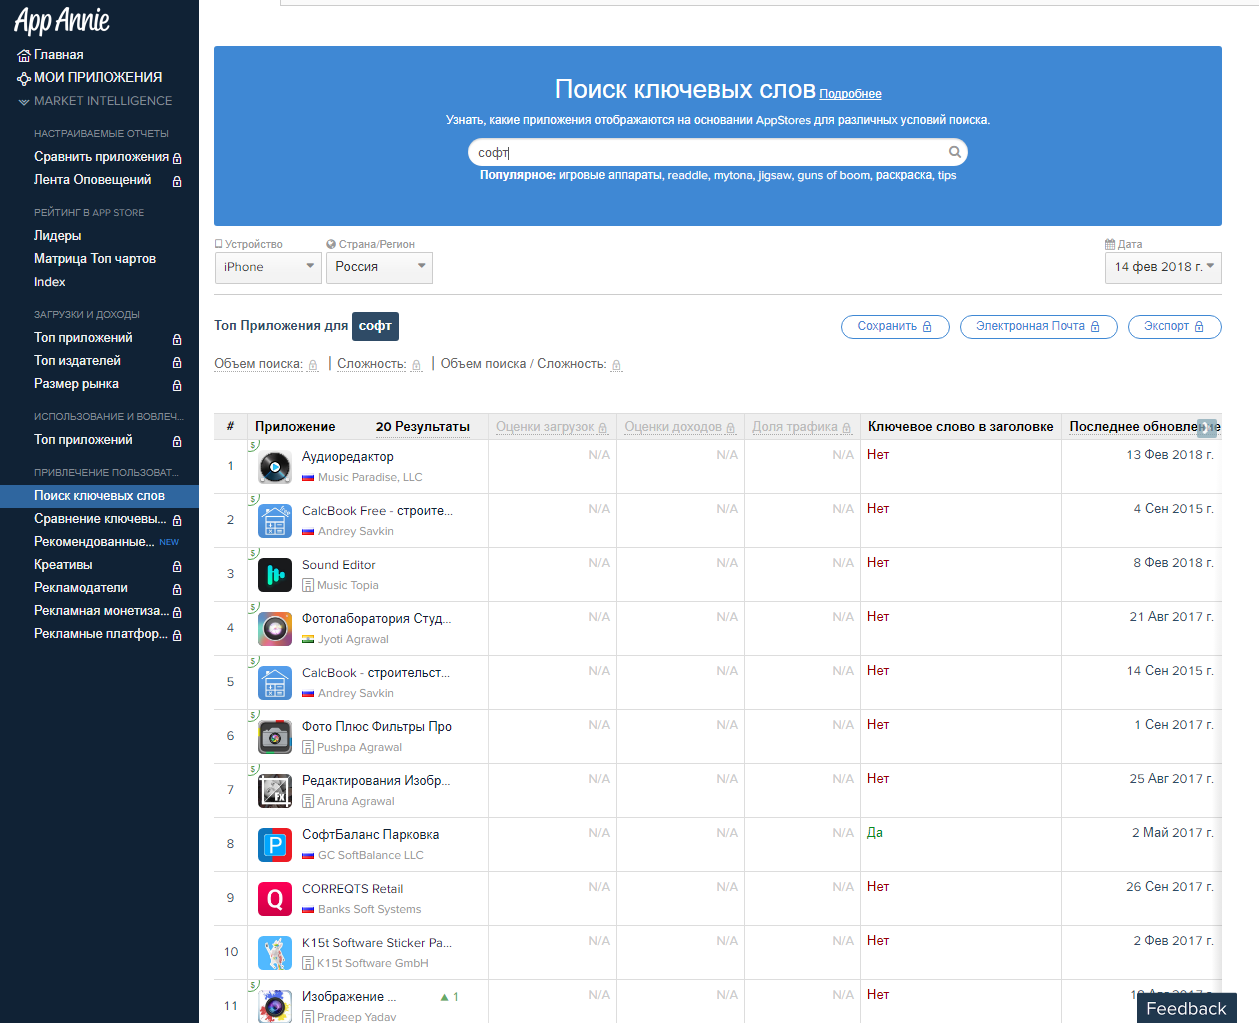Image resolution: width=1259 pixels, height=1023 pixels.
Task: Open Index in sidebar
Action: point(50,282)
